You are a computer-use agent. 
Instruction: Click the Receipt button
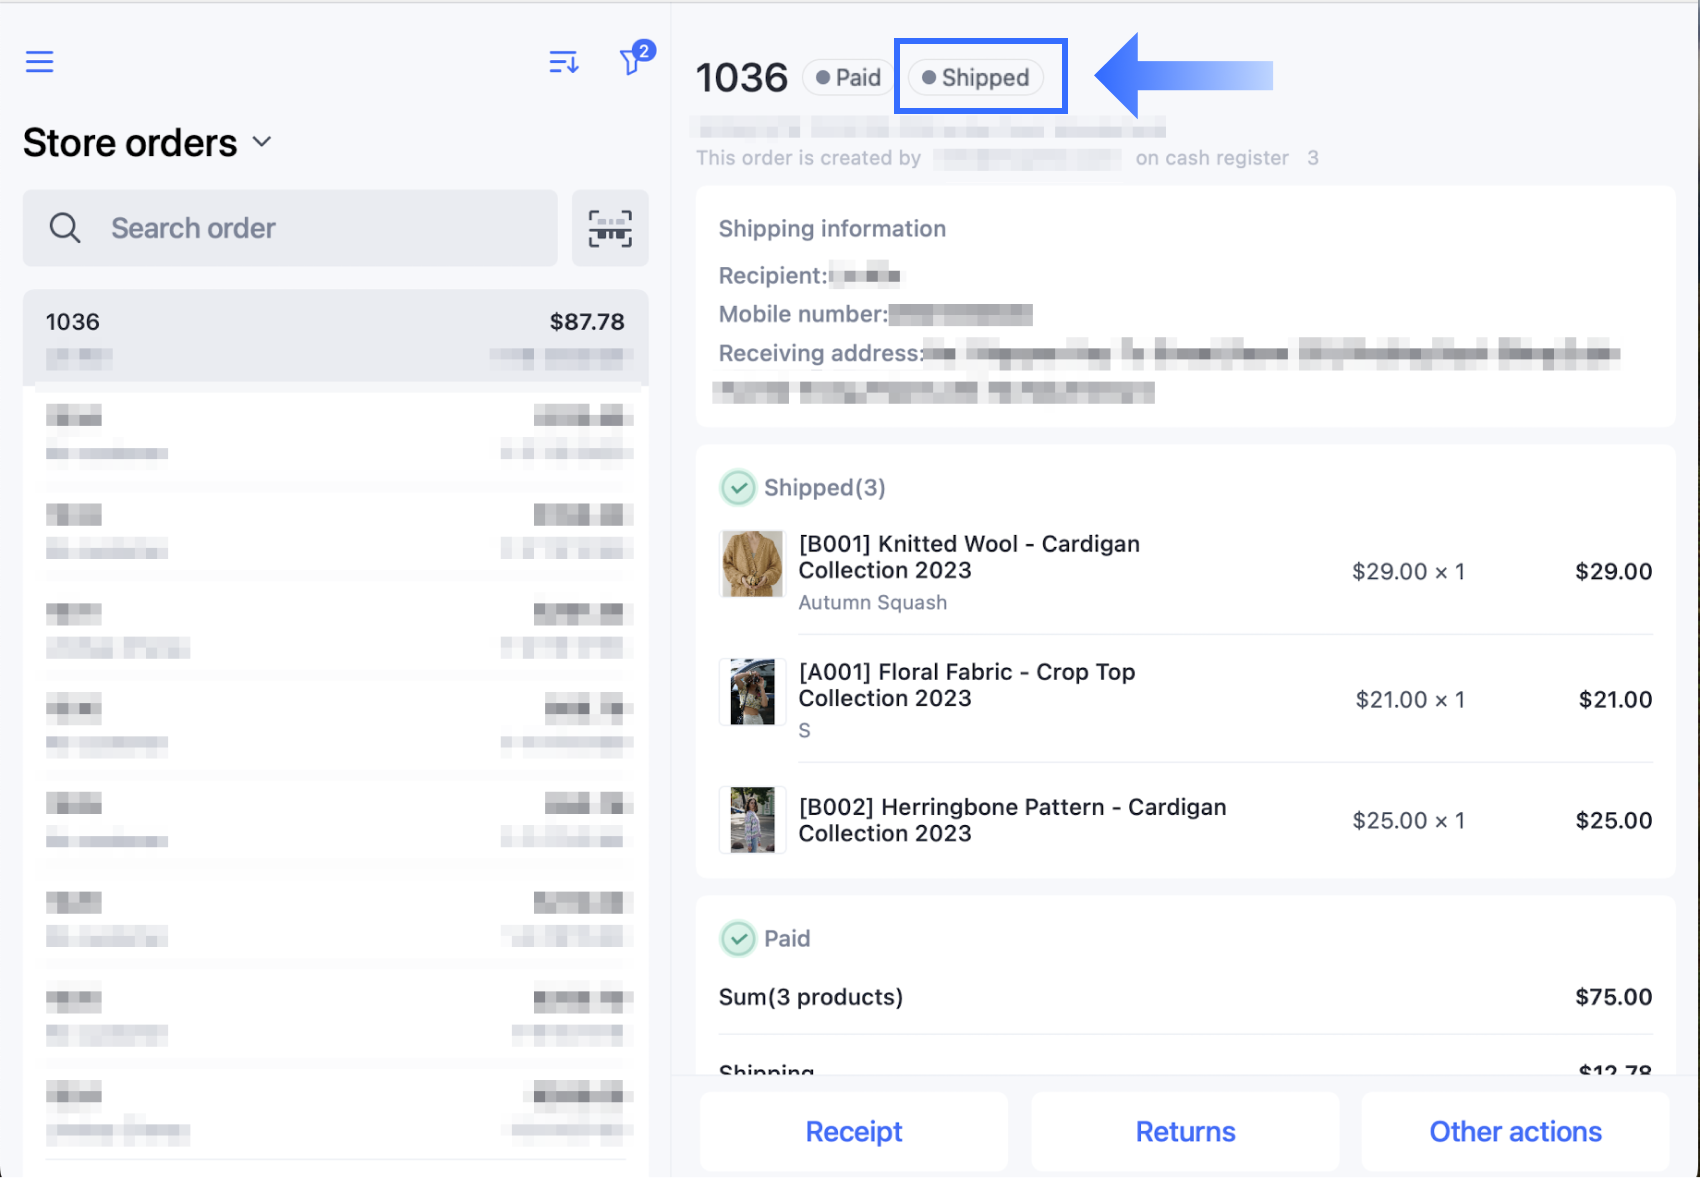coord(854,1131)
